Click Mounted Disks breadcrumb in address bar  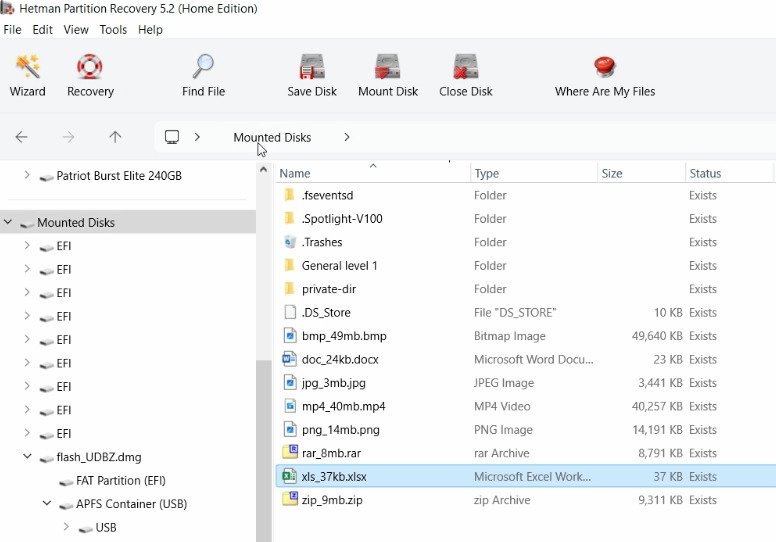(272, 137)
